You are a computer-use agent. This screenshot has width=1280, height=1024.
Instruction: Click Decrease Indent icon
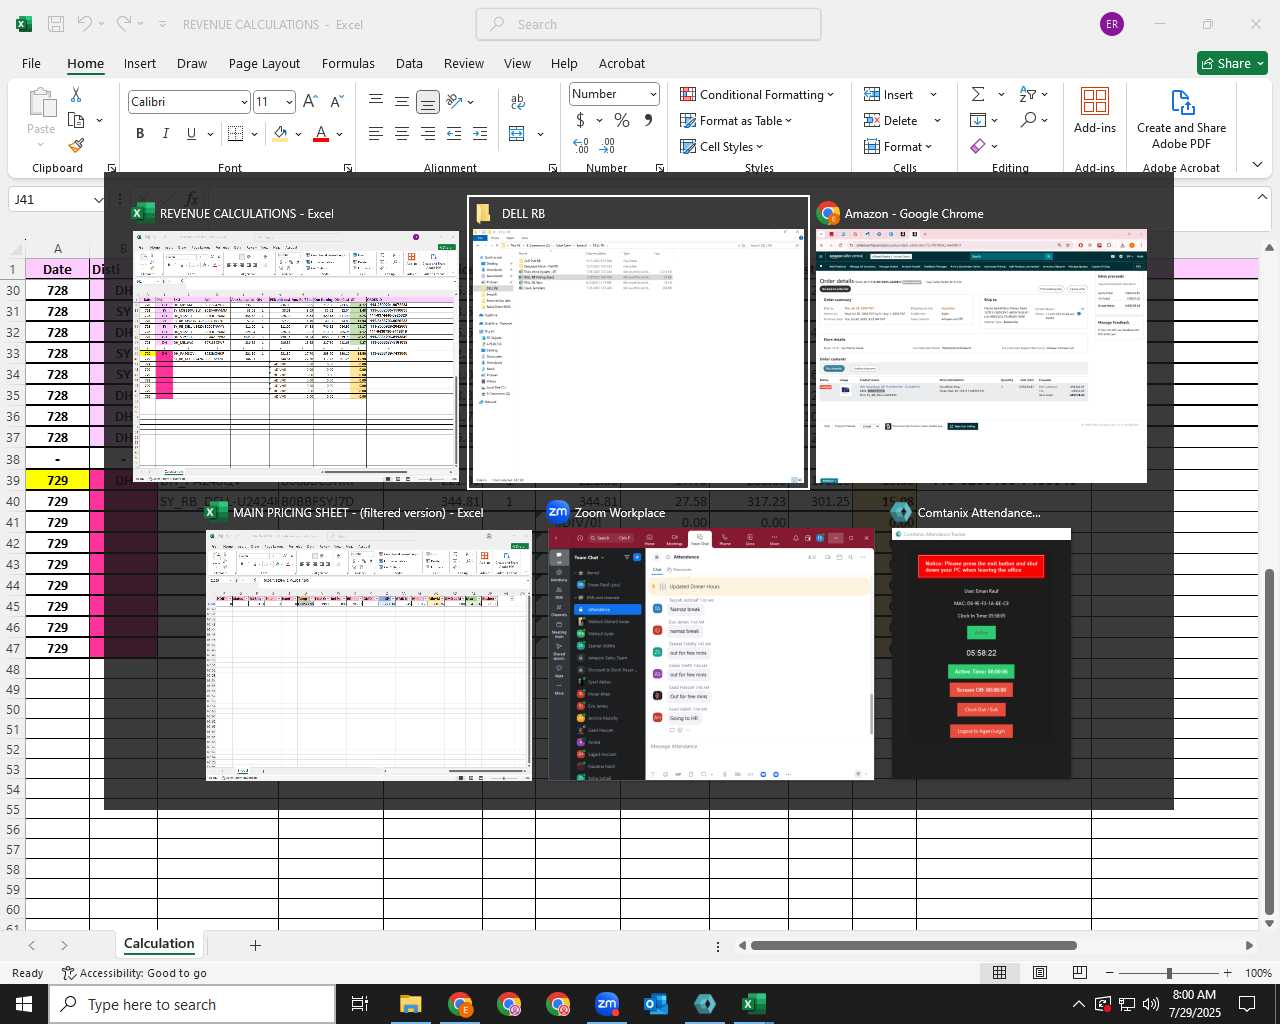(x=454, y=133)
